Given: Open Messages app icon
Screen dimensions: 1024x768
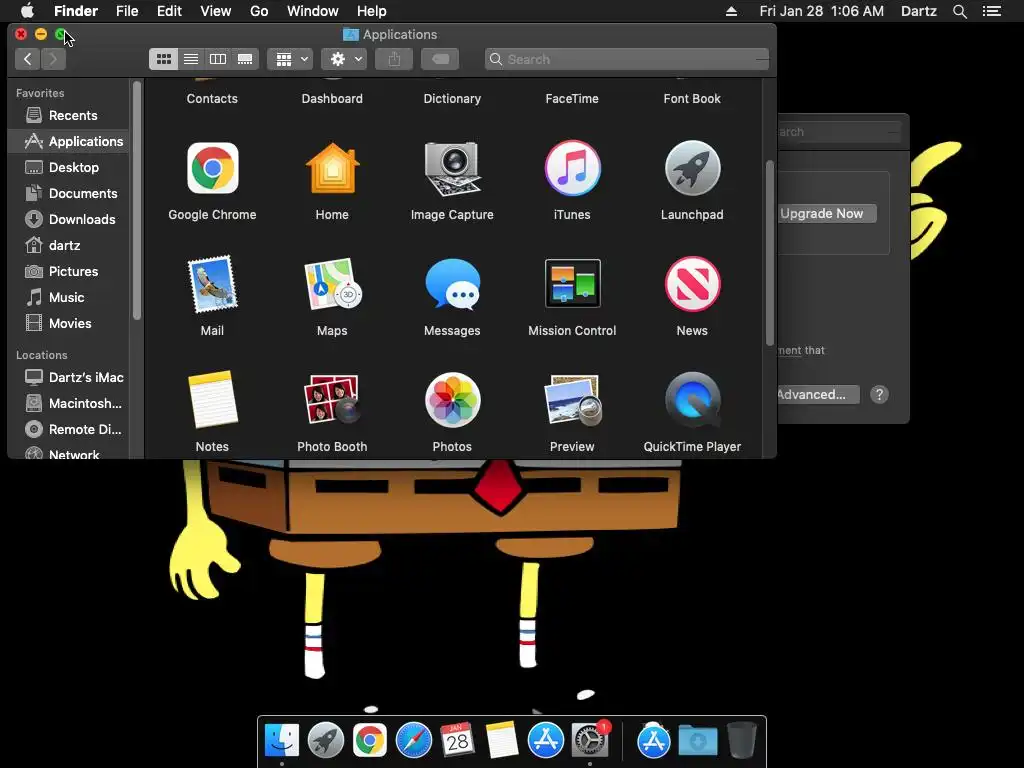Looking at the screenshot, I should click(452, 285).
